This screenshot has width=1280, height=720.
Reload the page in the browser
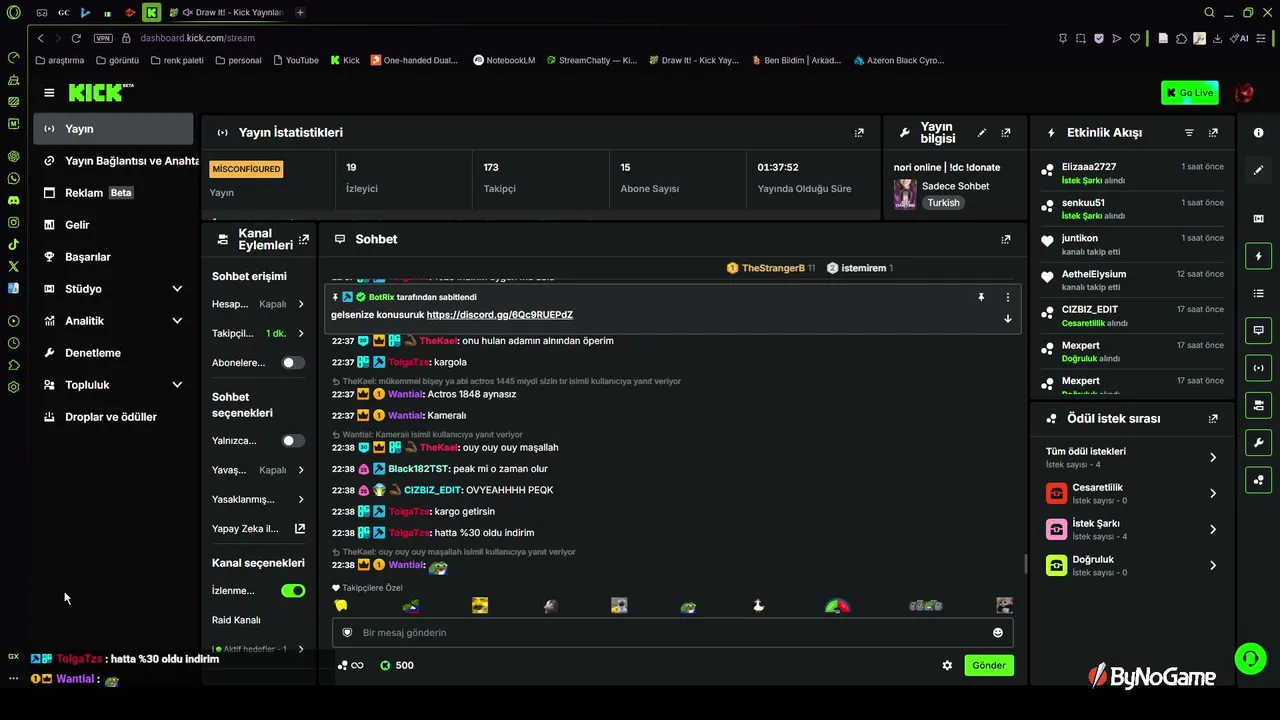coord(75,38)
